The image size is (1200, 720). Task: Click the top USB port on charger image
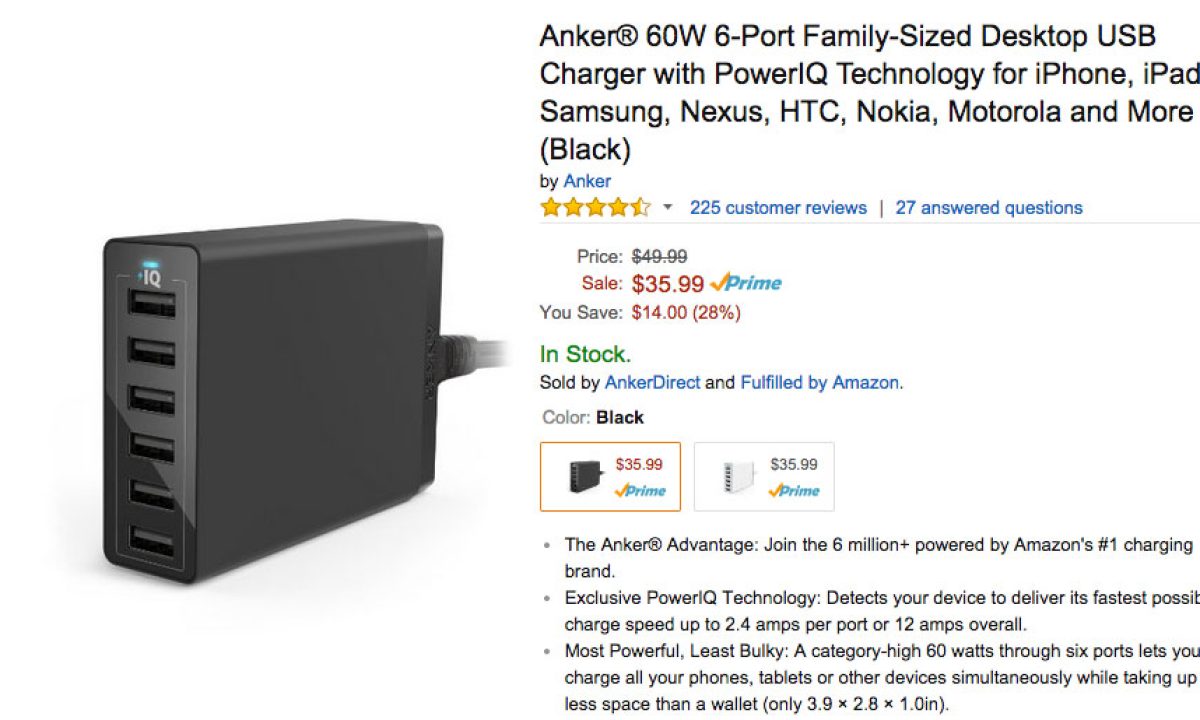tap(152, 303)
